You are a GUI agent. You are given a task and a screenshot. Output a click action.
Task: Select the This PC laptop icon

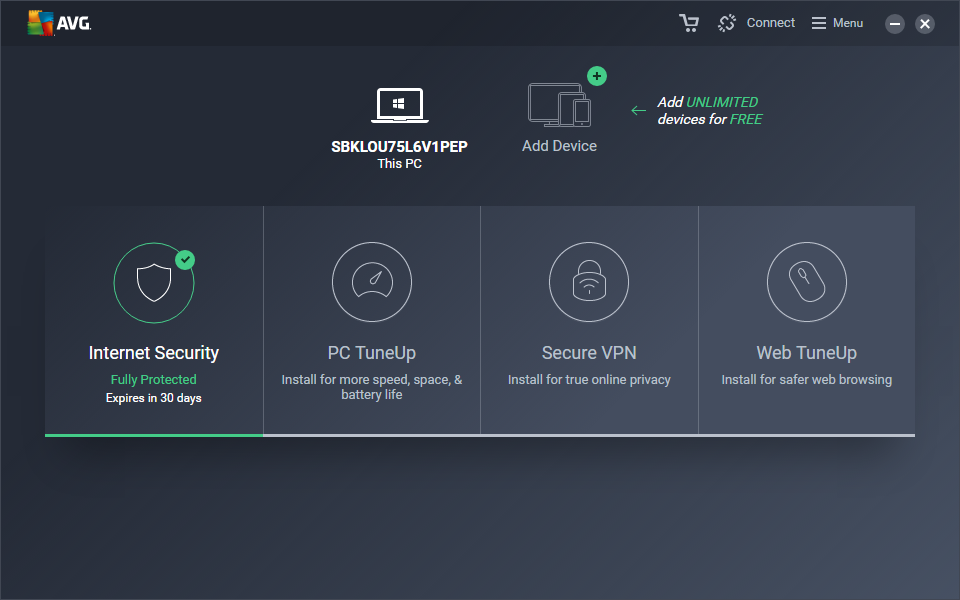click(x=399, y=105)
